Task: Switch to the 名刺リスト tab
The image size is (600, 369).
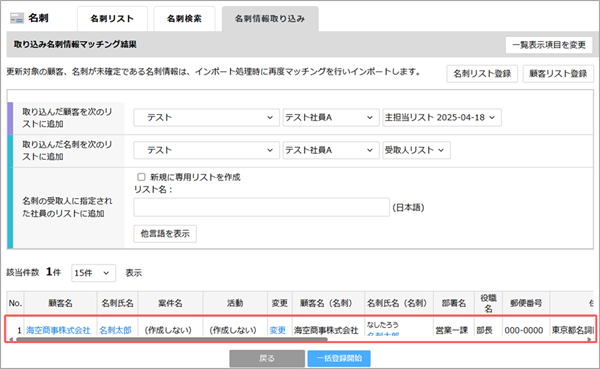Action: click(x=112, y=19)
